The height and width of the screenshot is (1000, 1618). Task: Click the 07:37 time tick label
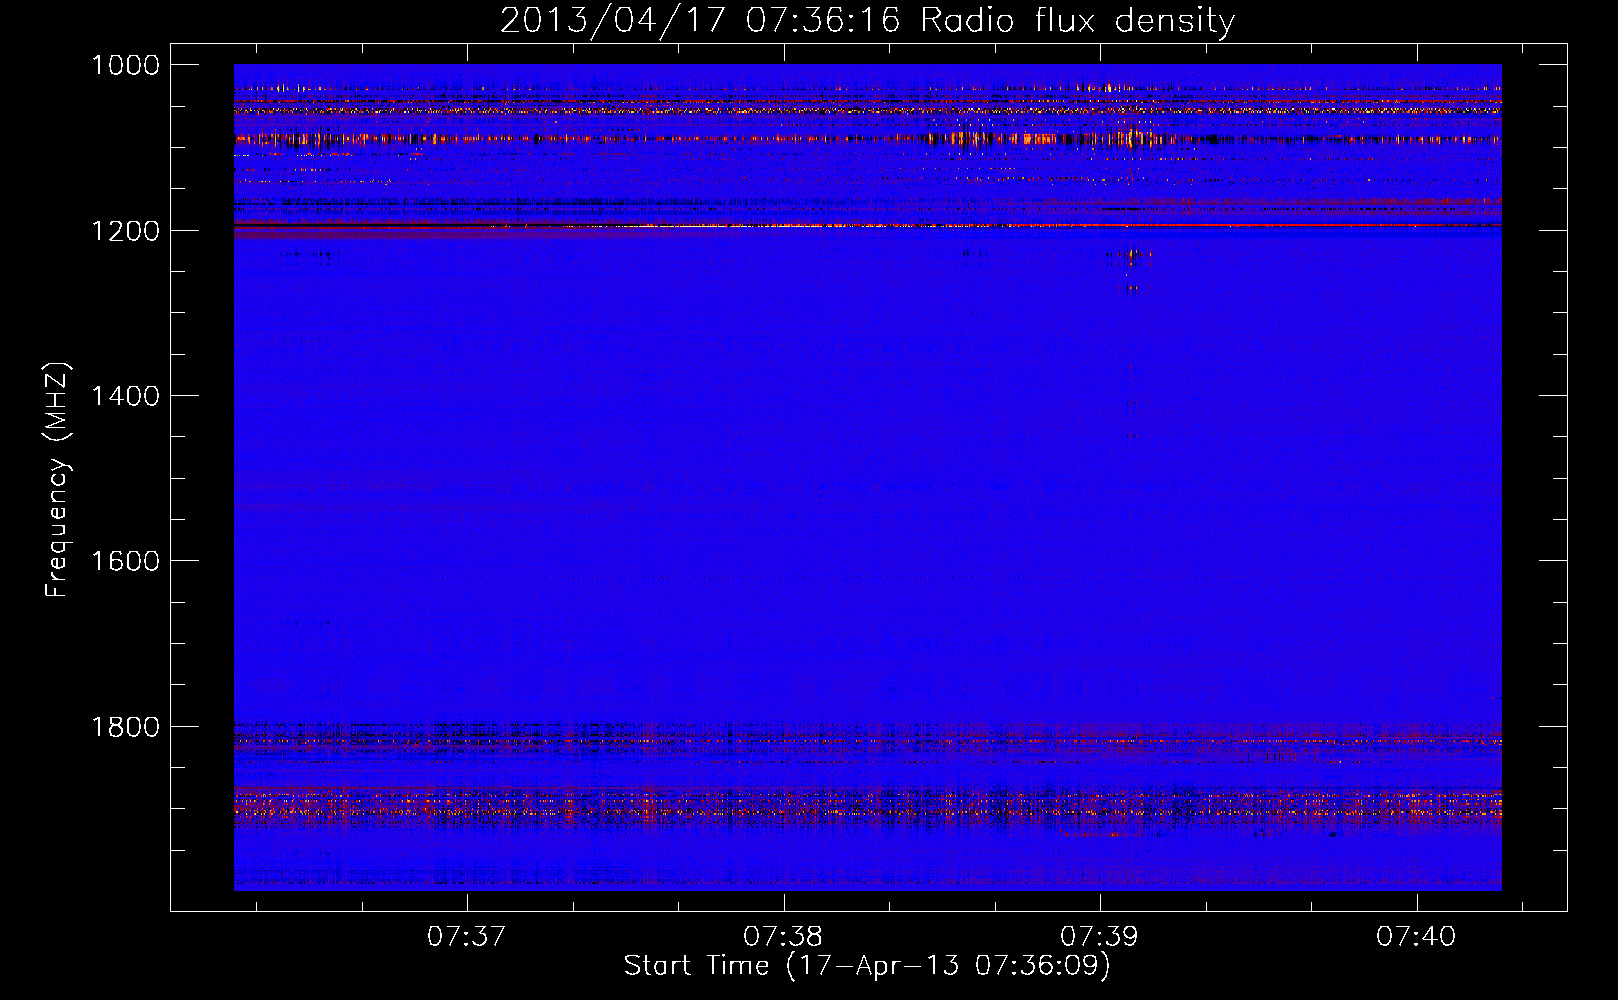click(x=466, y=937)
